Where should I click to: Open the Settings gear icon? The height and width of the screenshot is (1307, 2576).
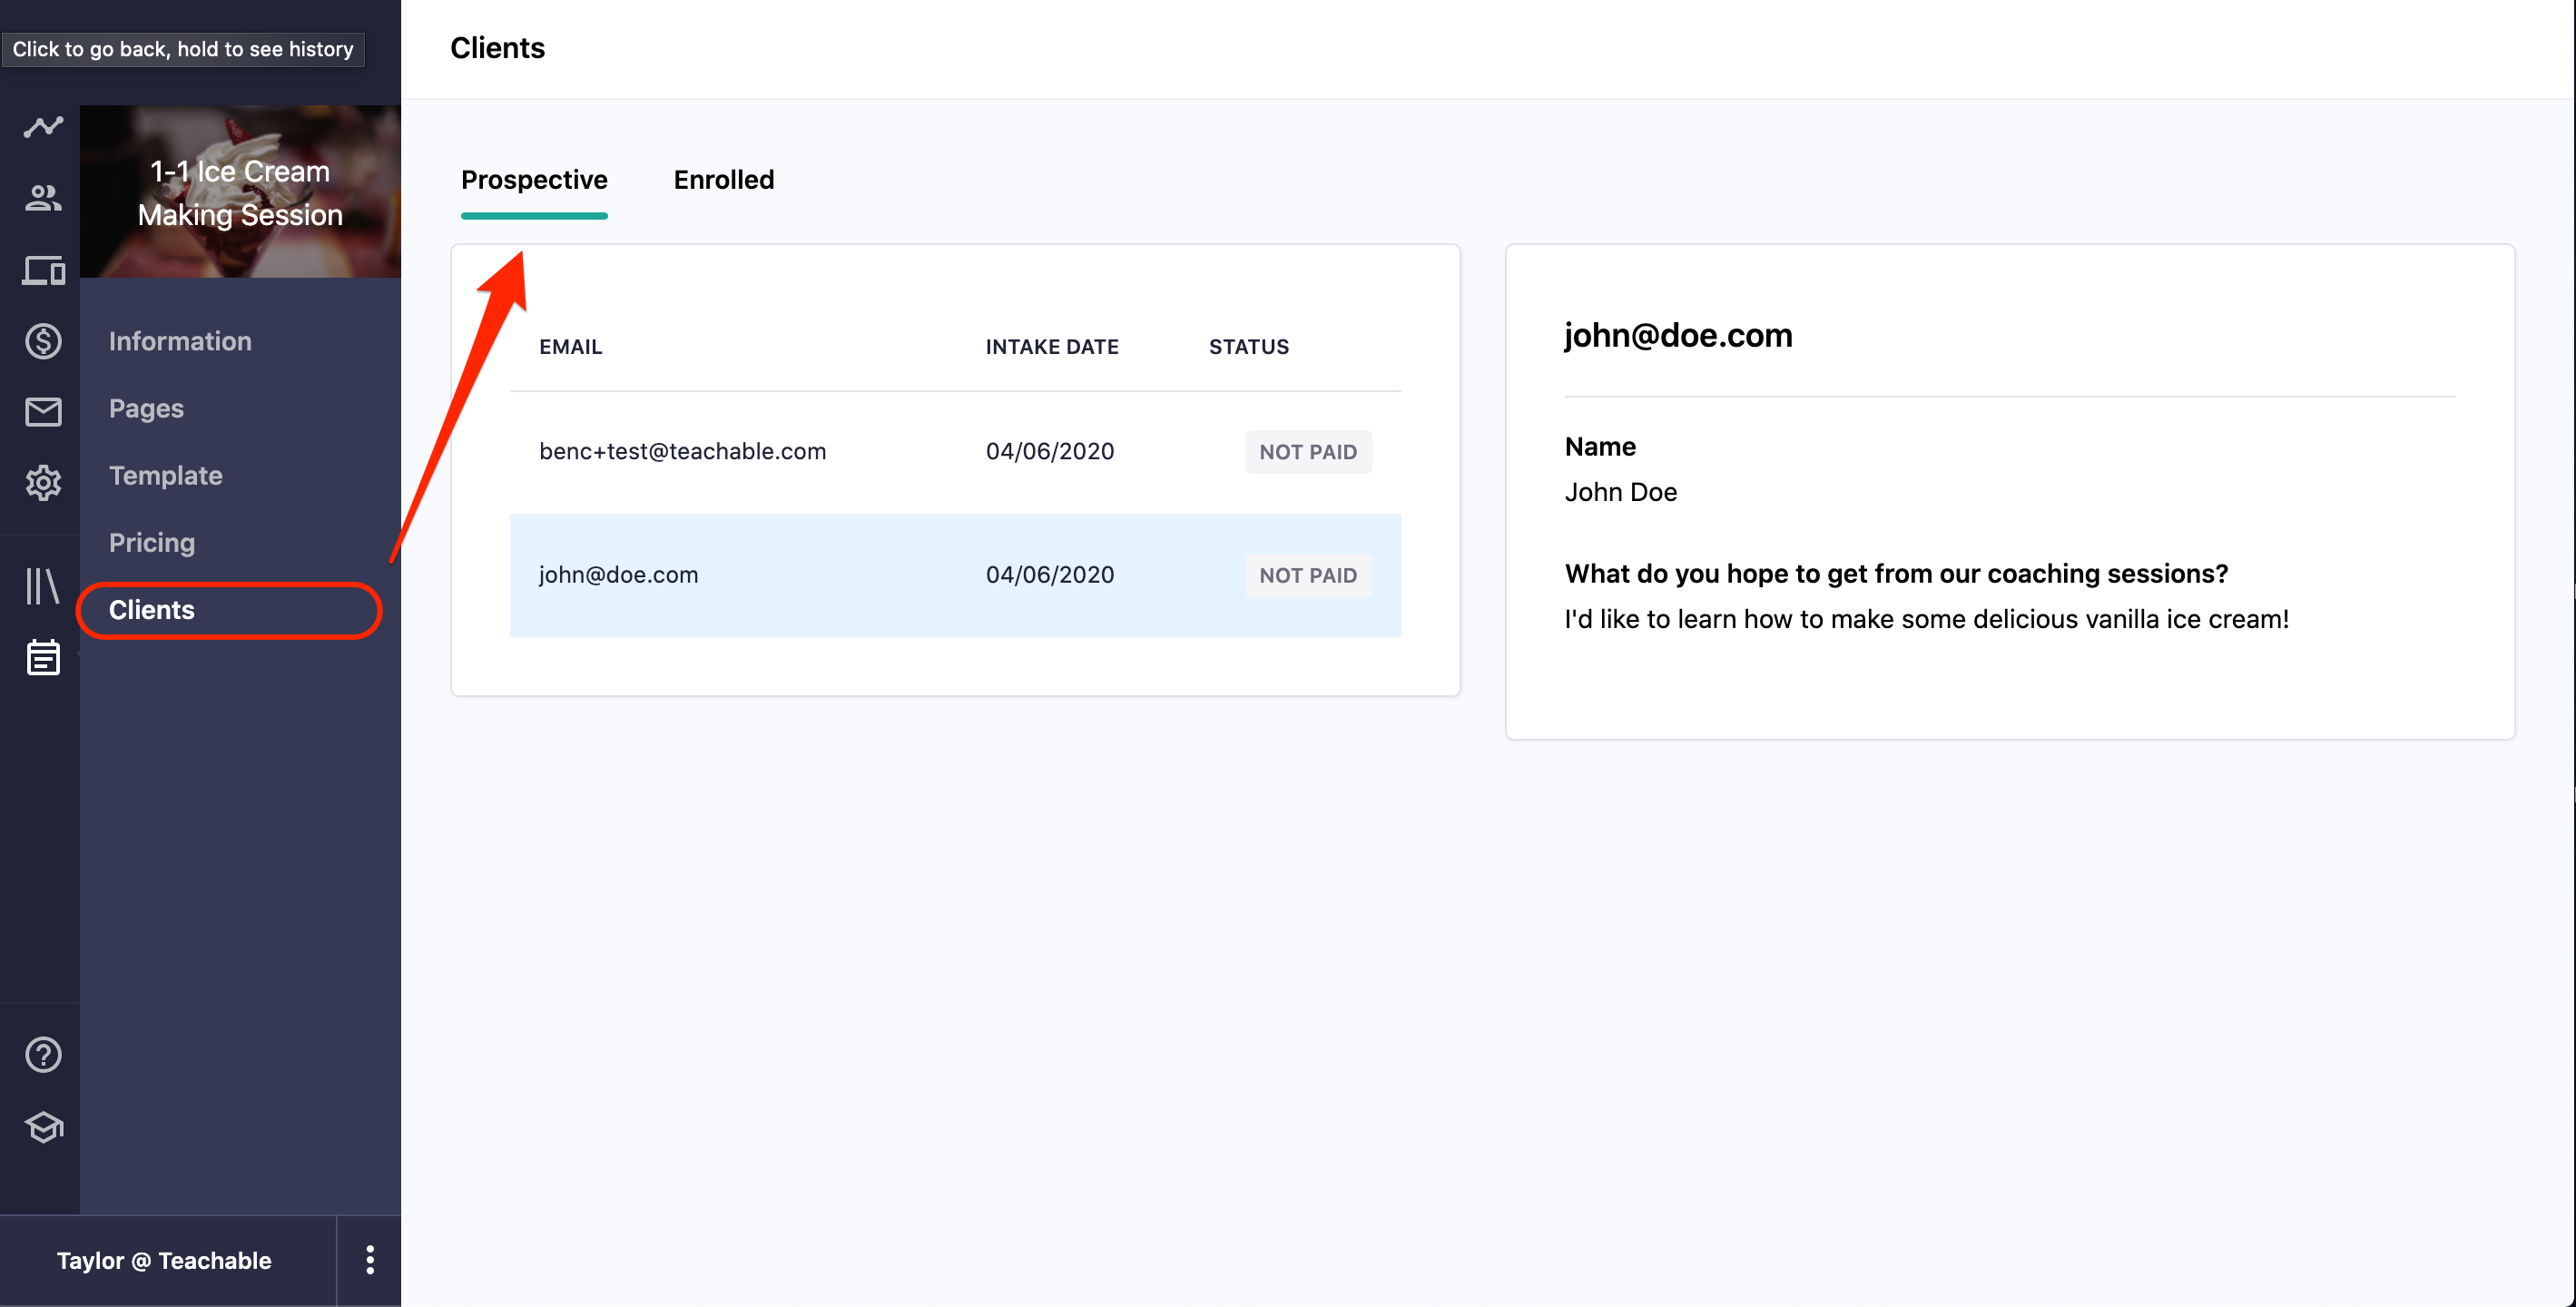43,483
